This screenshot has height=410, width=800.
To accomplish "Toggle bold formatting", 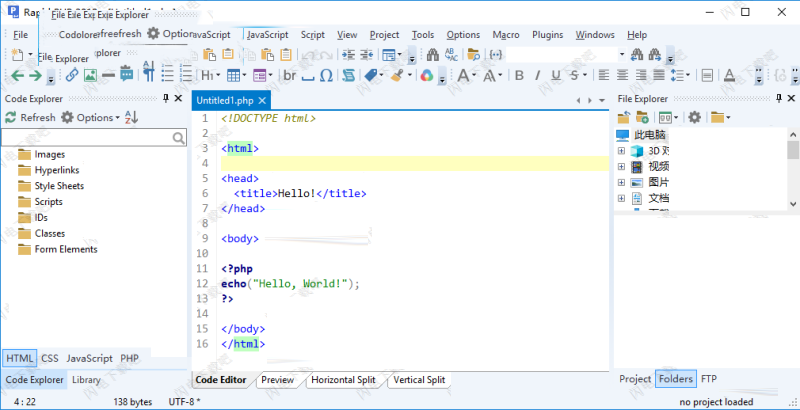I will [x=519, y=75].
